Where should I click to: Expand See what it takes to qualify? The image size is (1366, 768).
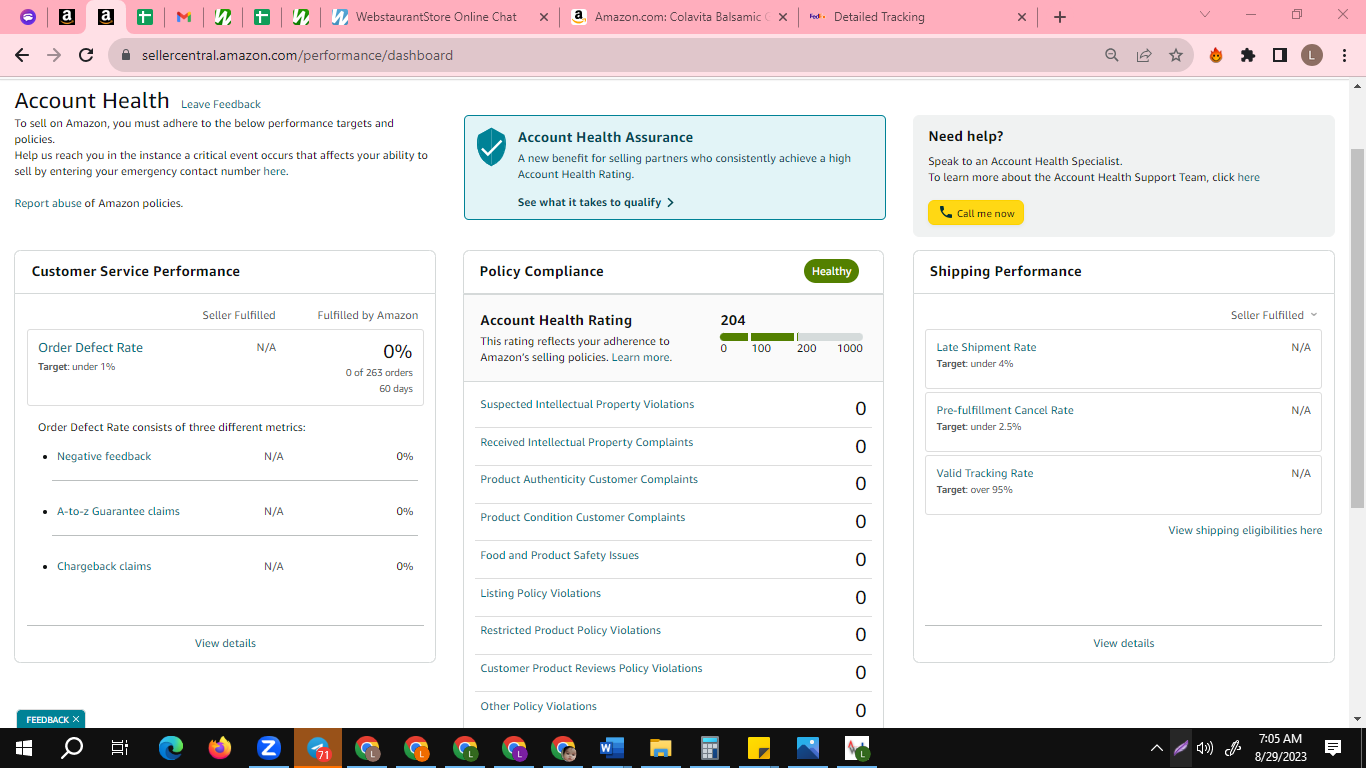(x=596, y=202)
